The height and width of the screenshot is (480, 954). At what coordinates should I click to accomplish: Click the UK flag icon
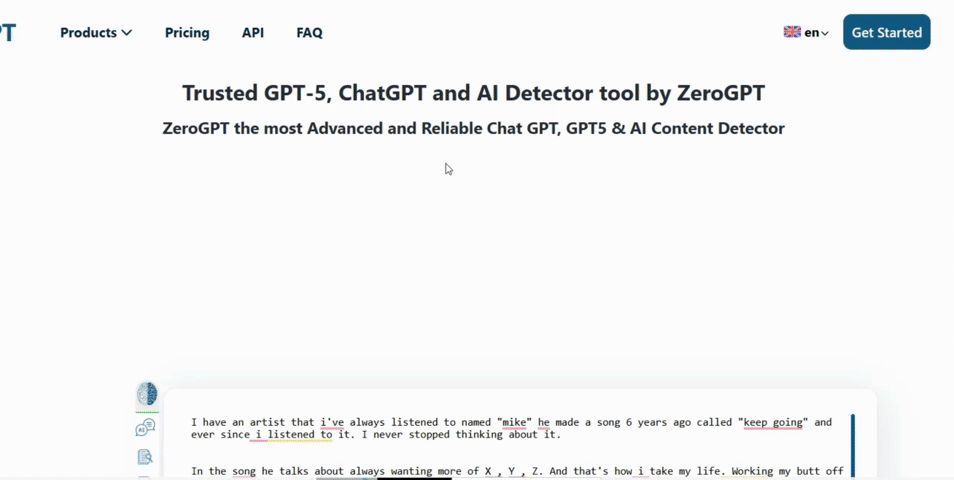pos(792,32)
